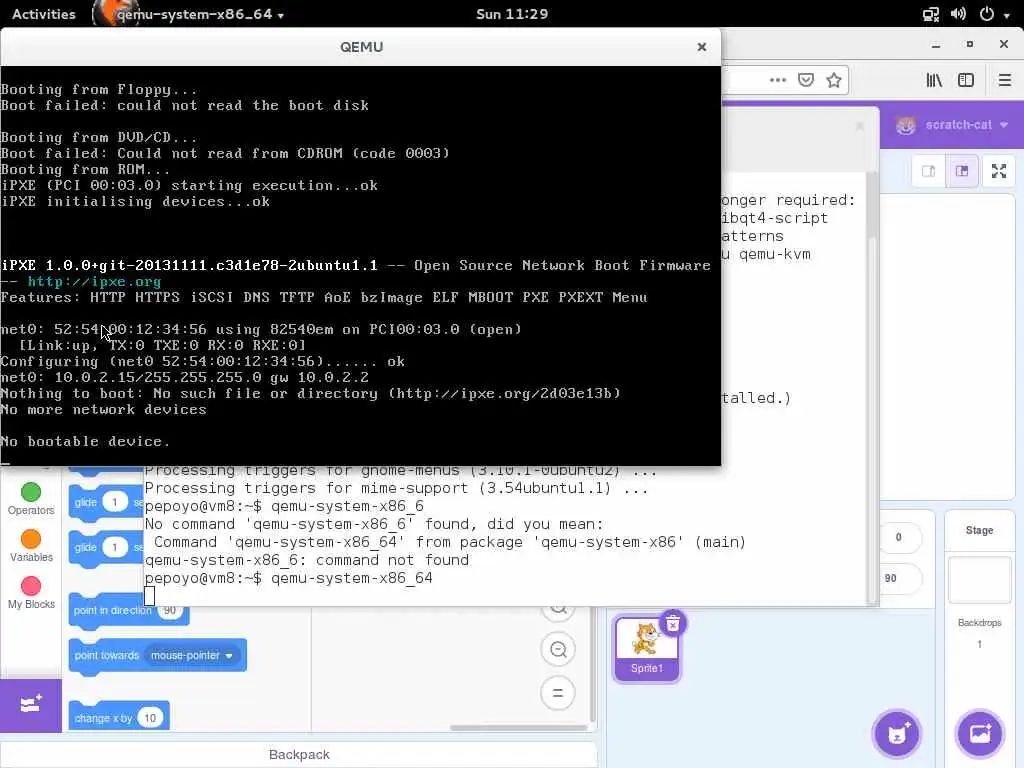This screenshot has width=1024, height=768.
Task: Click the horizontal scrollbar in Scratch workspace
Action: [519, 728]
